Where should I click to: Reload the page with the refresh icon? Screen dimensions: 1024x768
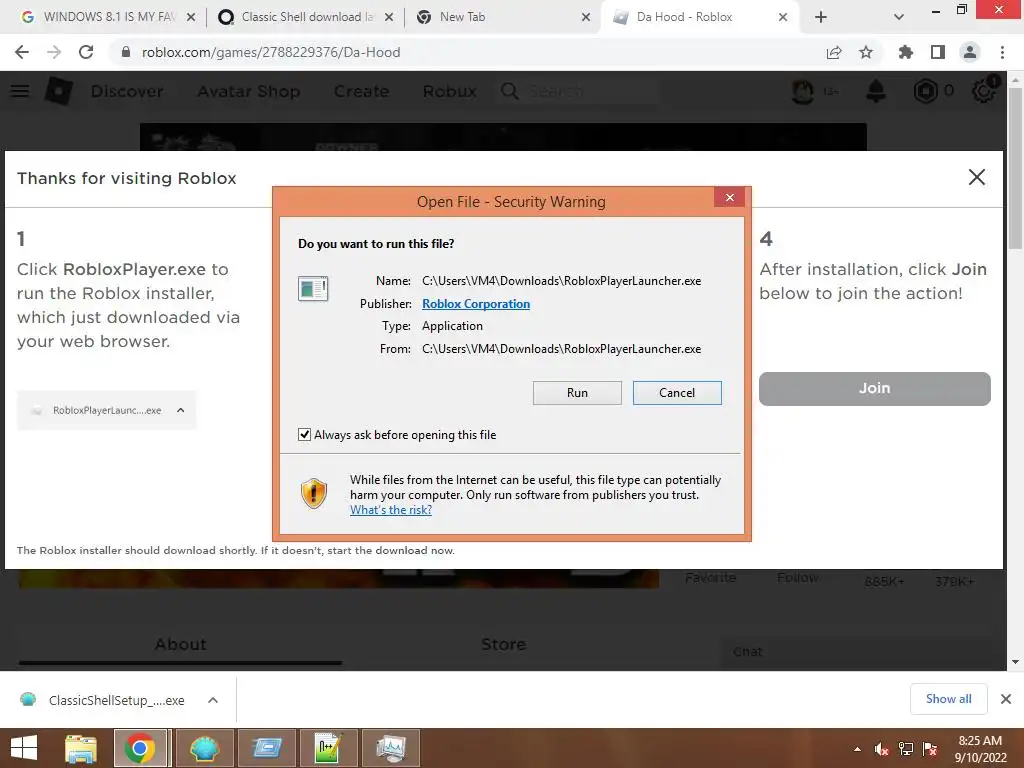86,52
